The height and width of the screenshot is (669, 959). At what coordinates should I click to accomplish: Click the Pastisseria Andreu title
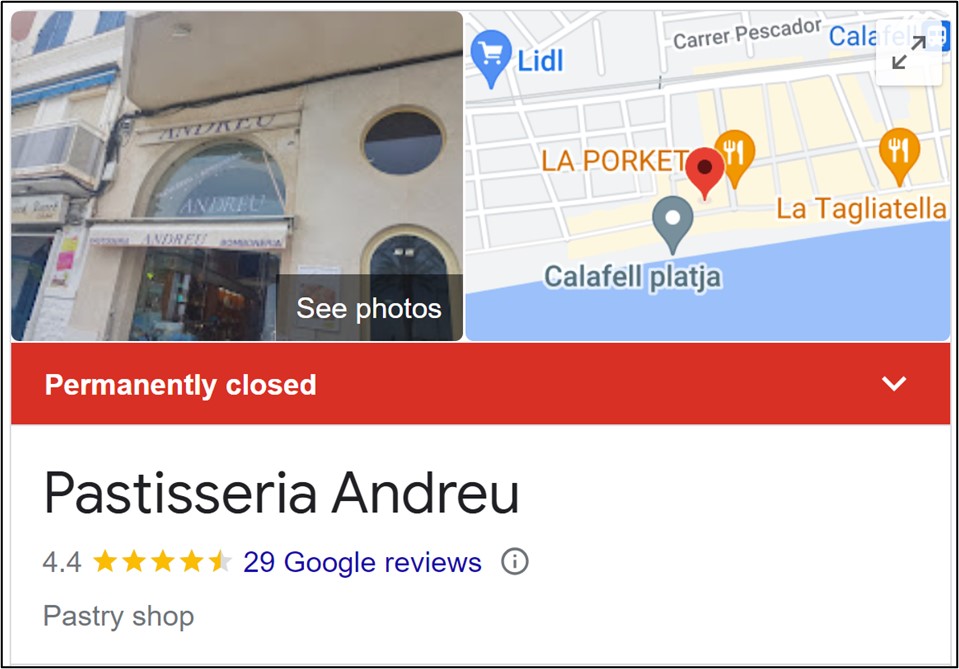(x=281, y=493)
